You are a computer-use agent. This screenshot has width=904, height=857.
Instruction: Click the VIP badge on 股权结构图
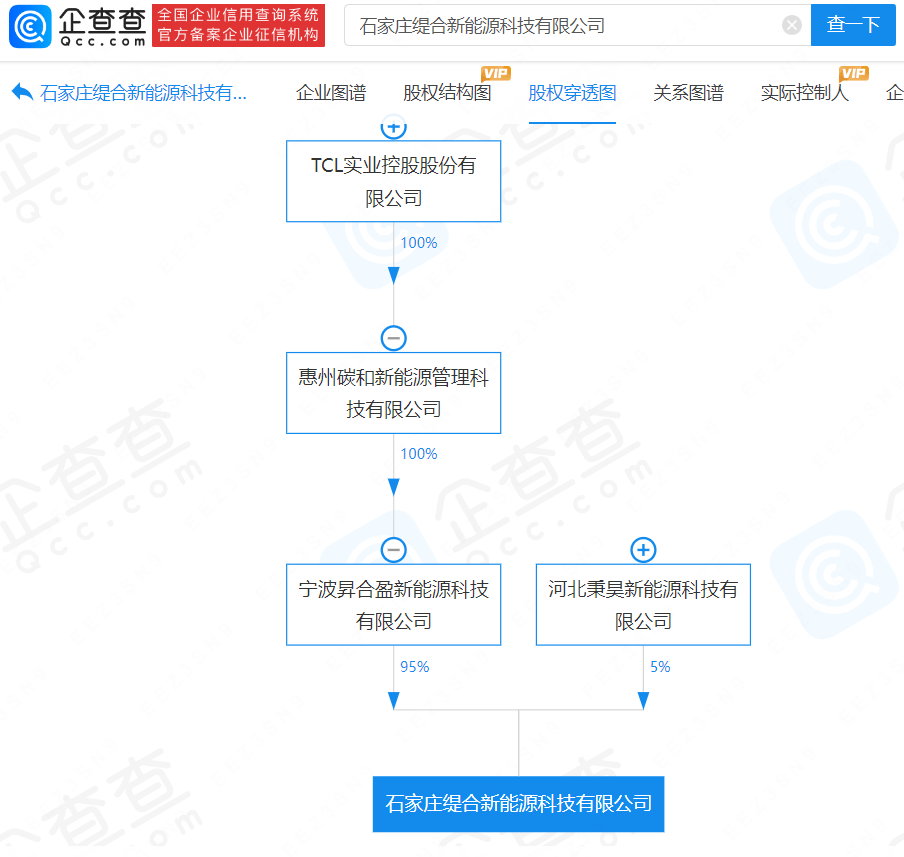[496, 73]
